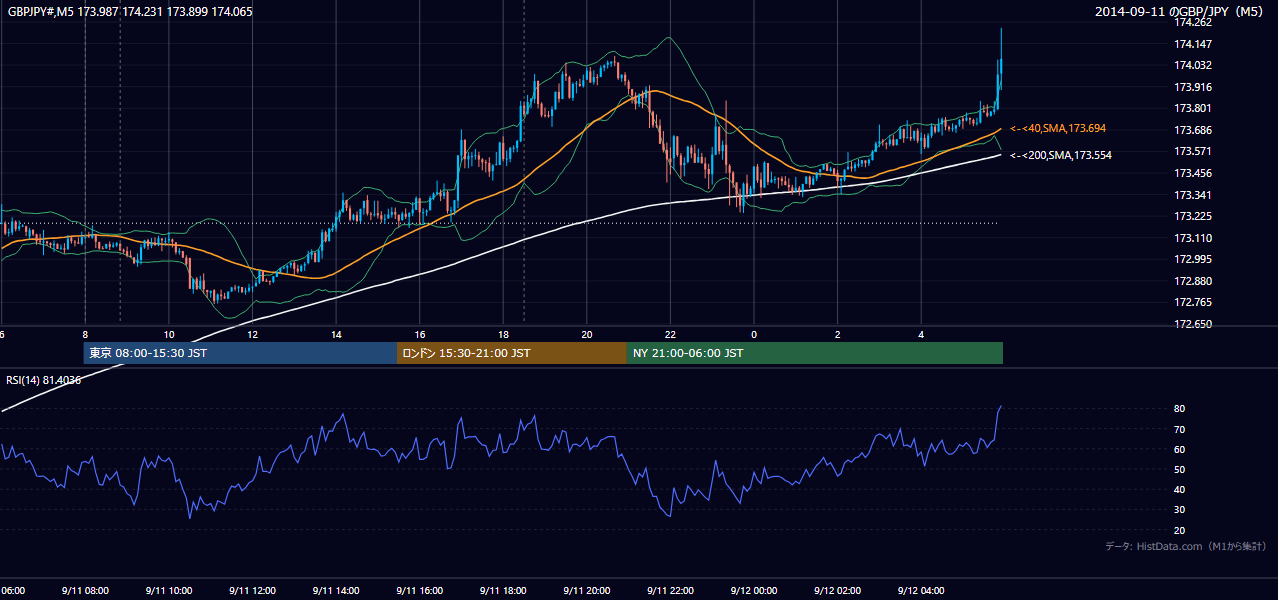Screen dimensions: 1278x600
Task: Click hour marker 22 under the price chart
Action: [671, 334]
